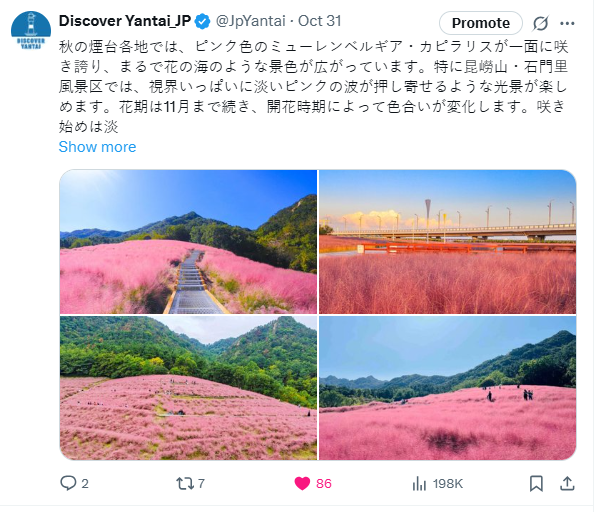The height and width of the screenshot is (512, 610).
Task: Open the pink grass boardwalk photo
Action: (188, 242)
